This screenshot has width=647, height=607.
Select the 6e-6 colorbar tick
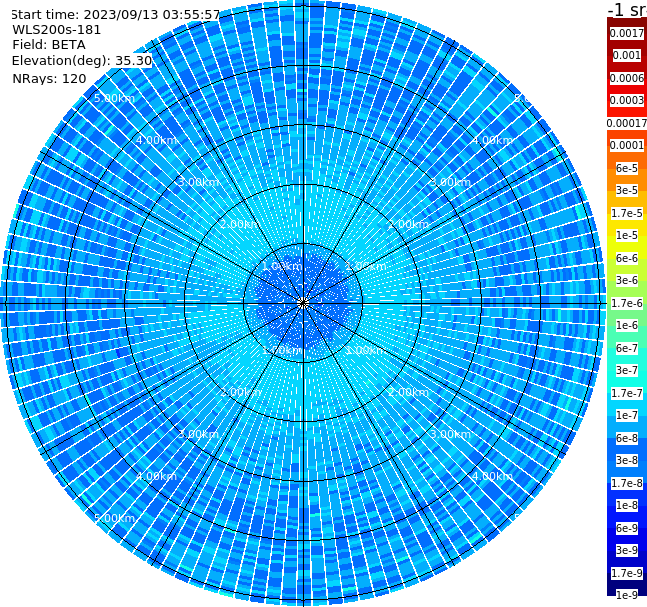click(x=627, y=258)
